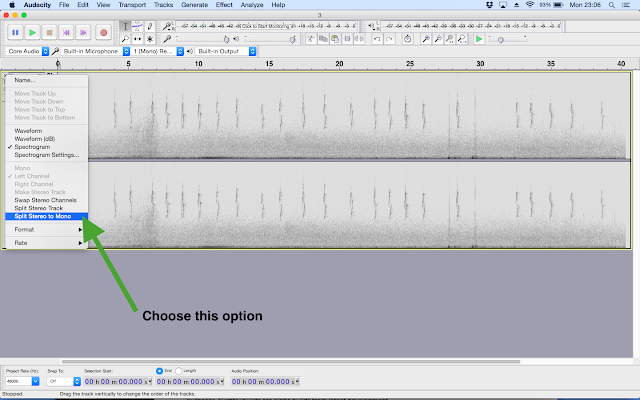Click the horizontal scrollbar below tracks
The width and height of the screenshot is (640, 400).
[x=291, y=362]
